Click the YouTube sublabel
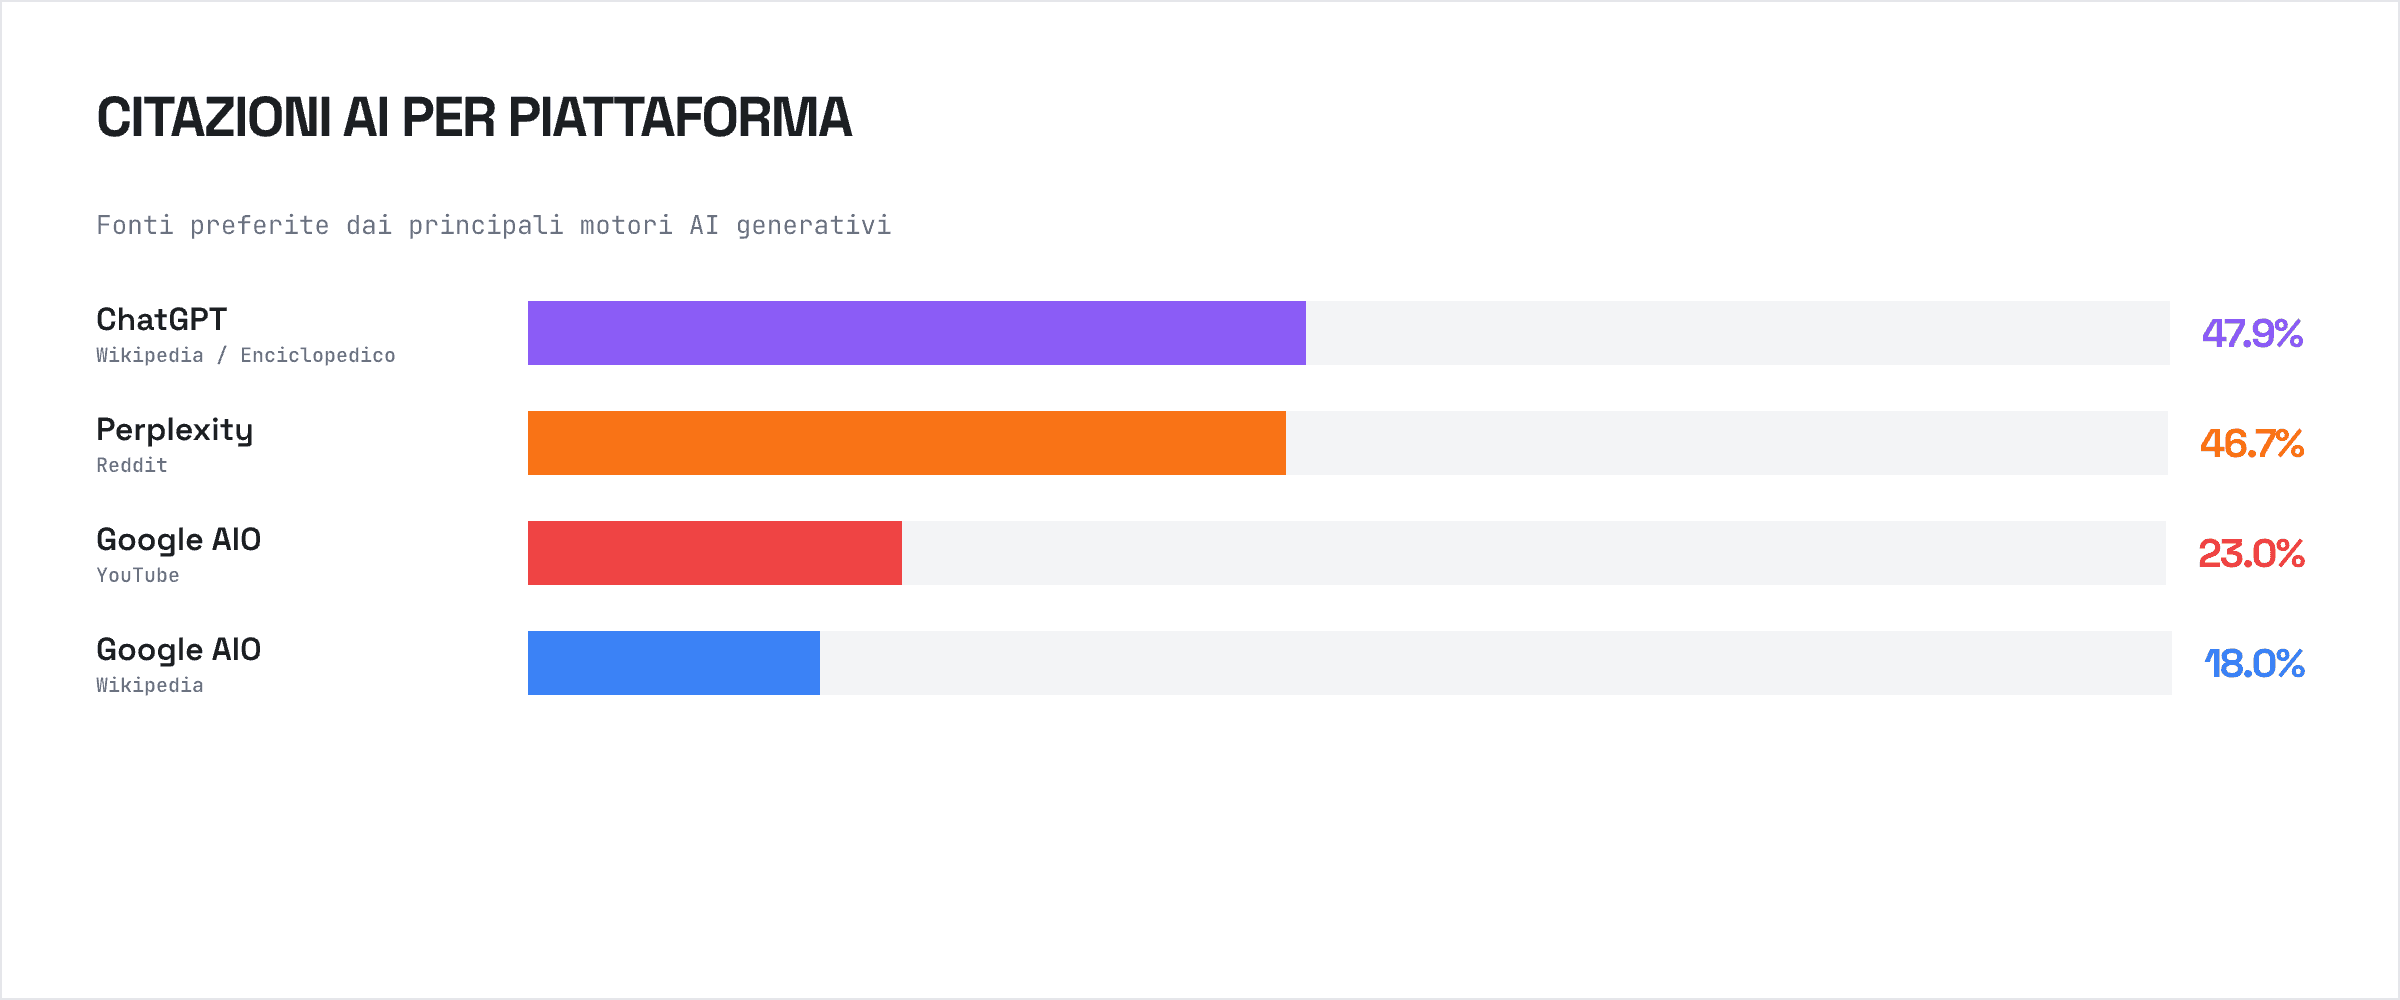Image resolution: width=2400 pixels, height=1000 pixels. tap(138, 575)
